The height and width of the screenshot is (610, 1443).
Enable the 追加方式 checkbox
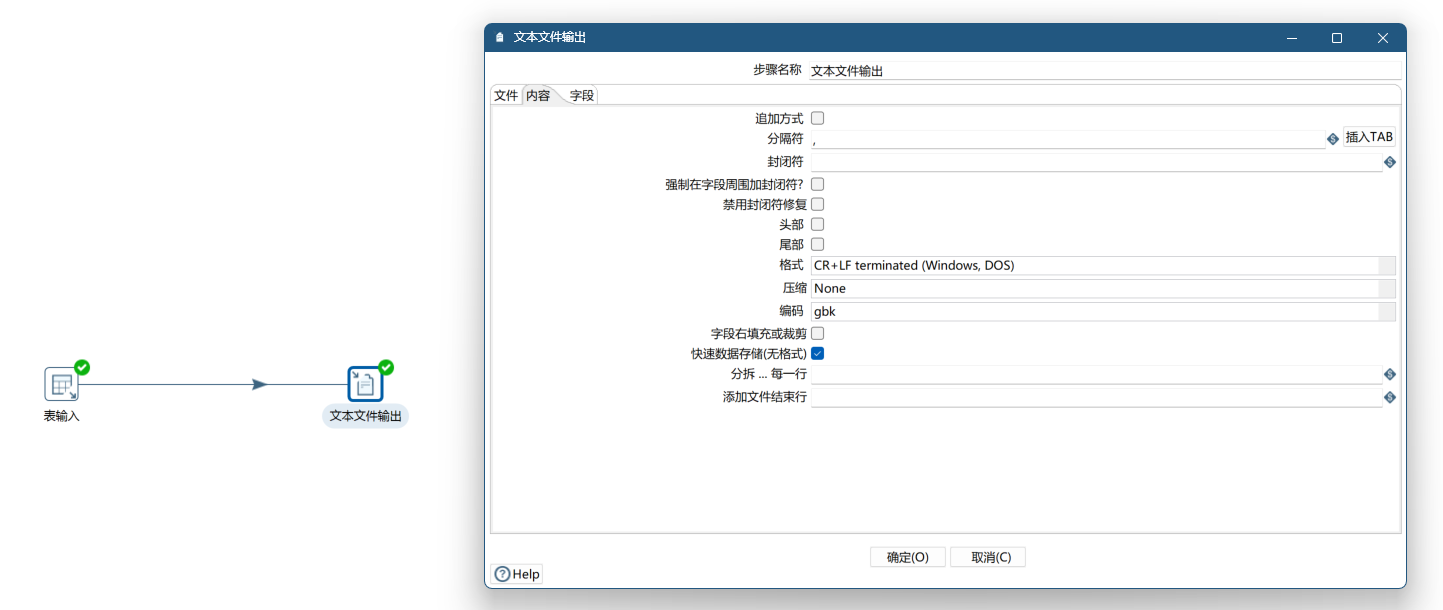click(817, 118)
